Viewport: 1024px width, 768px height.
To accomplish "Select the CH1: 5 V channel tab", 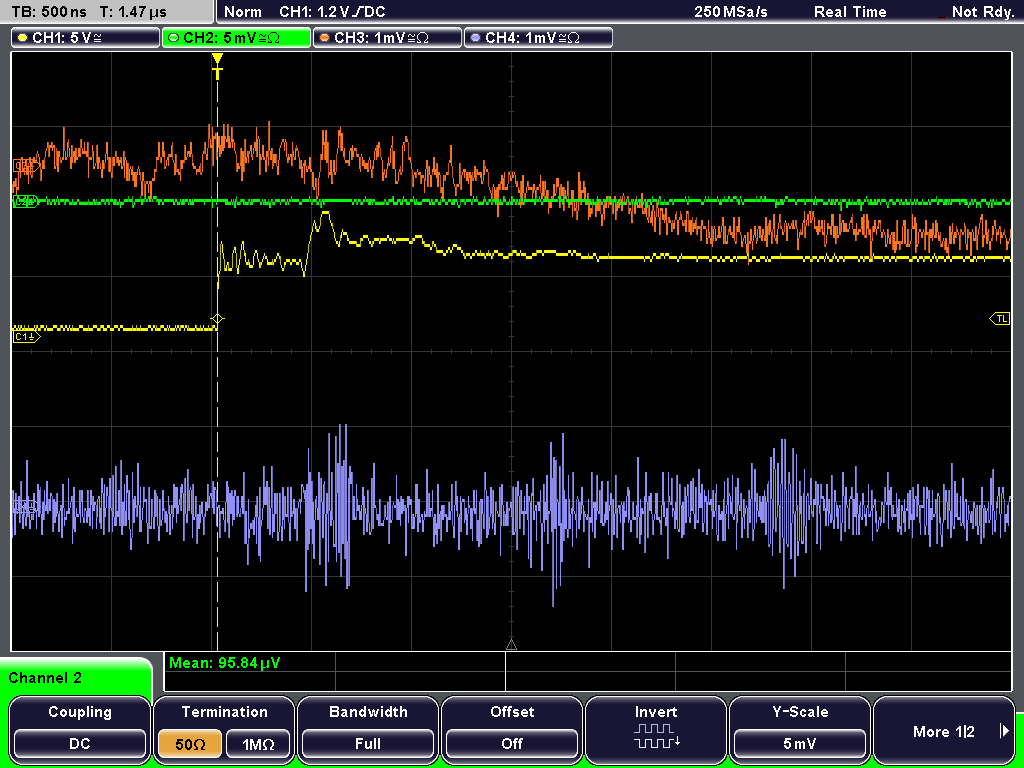I will click(x=86, y=38).
